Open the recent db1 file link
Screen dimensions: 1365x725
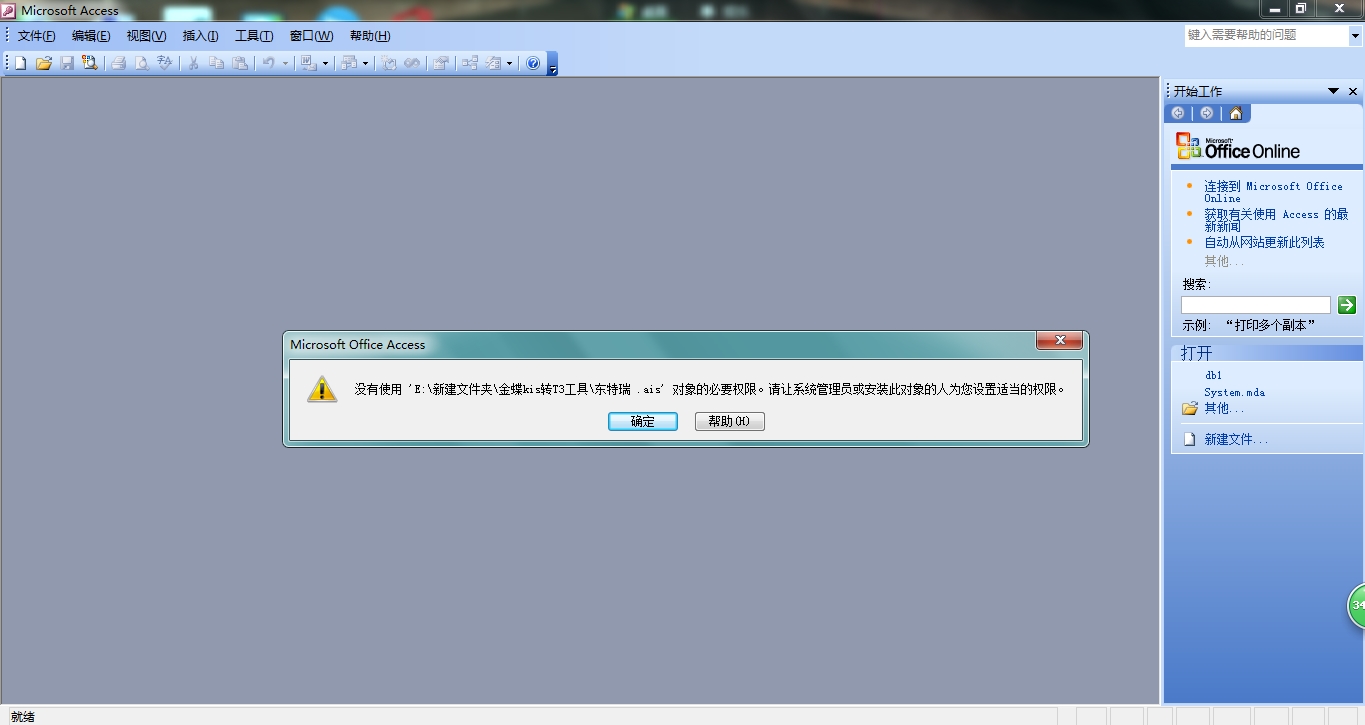(1213, 376)
